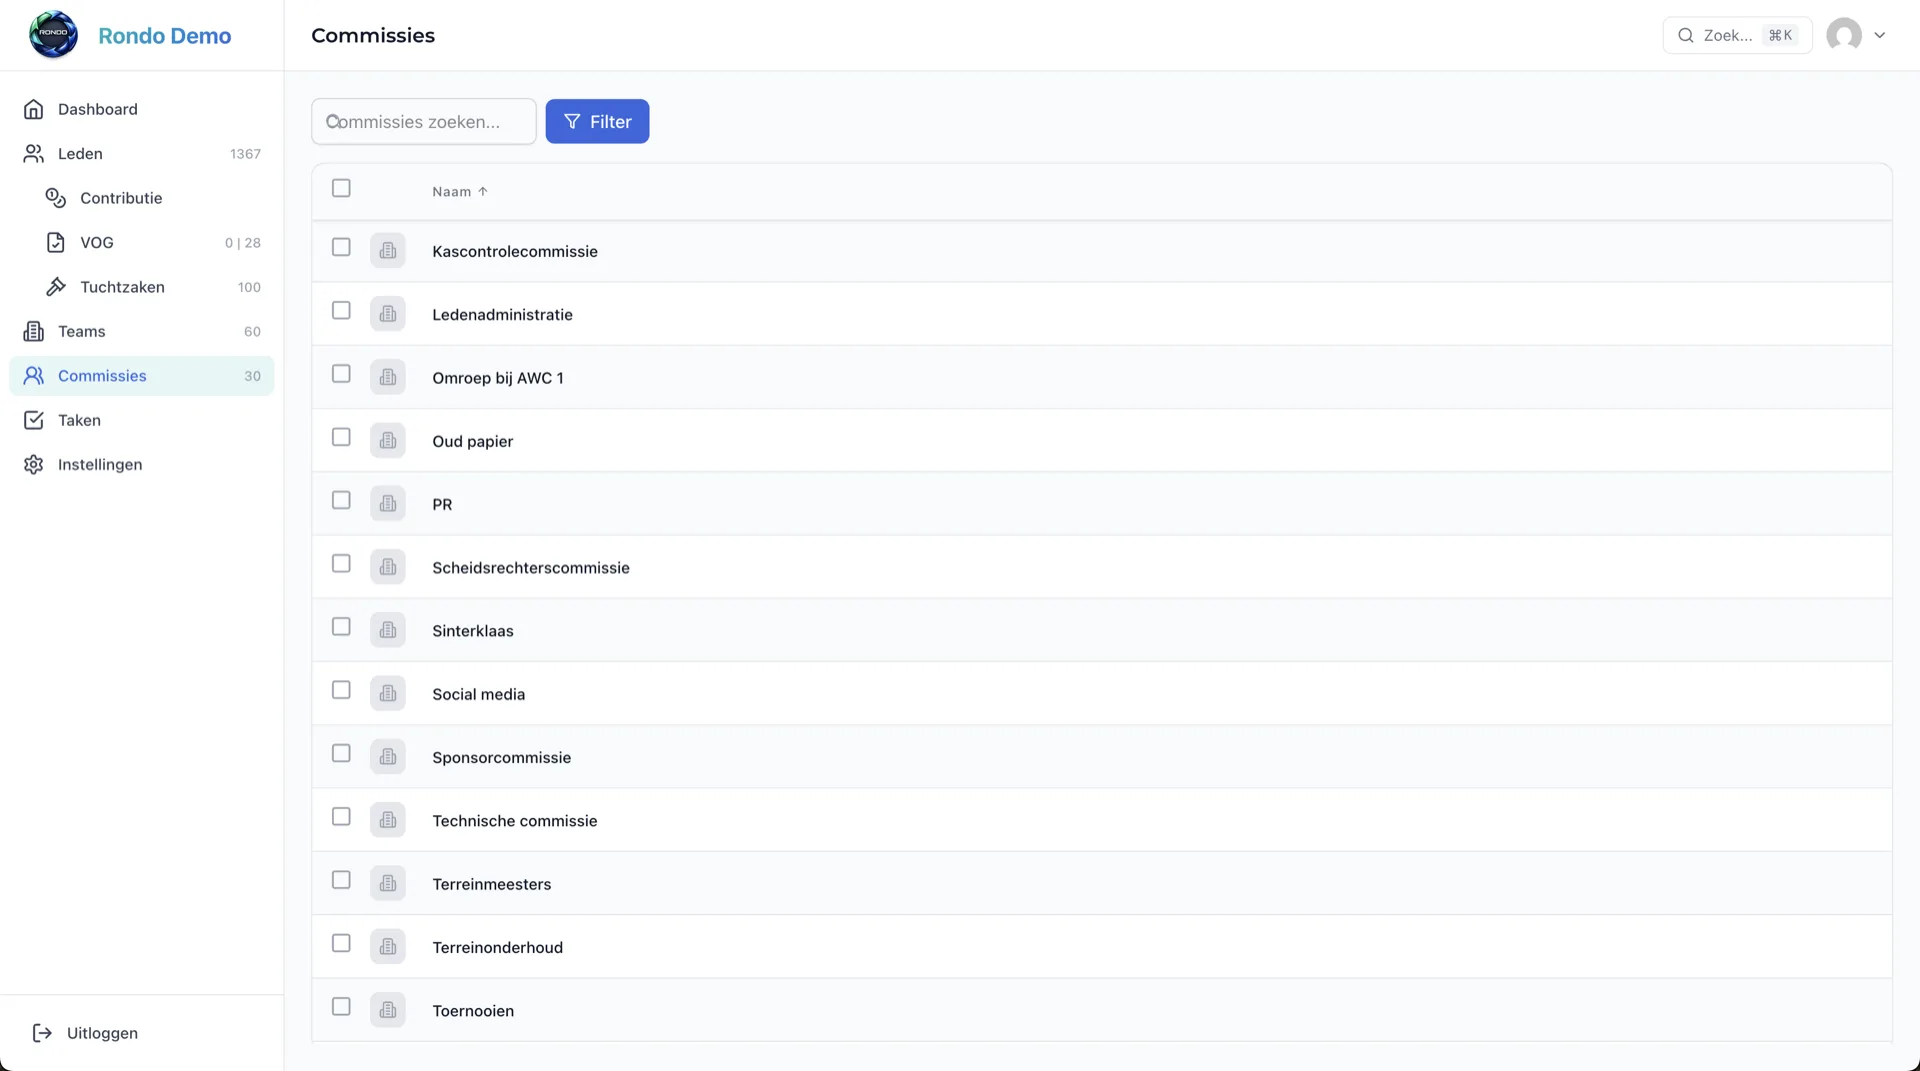The width and height of the screenshot is (1920, 1071).
Task: Tick the PR row checkbox
Action: click(341, 500)
